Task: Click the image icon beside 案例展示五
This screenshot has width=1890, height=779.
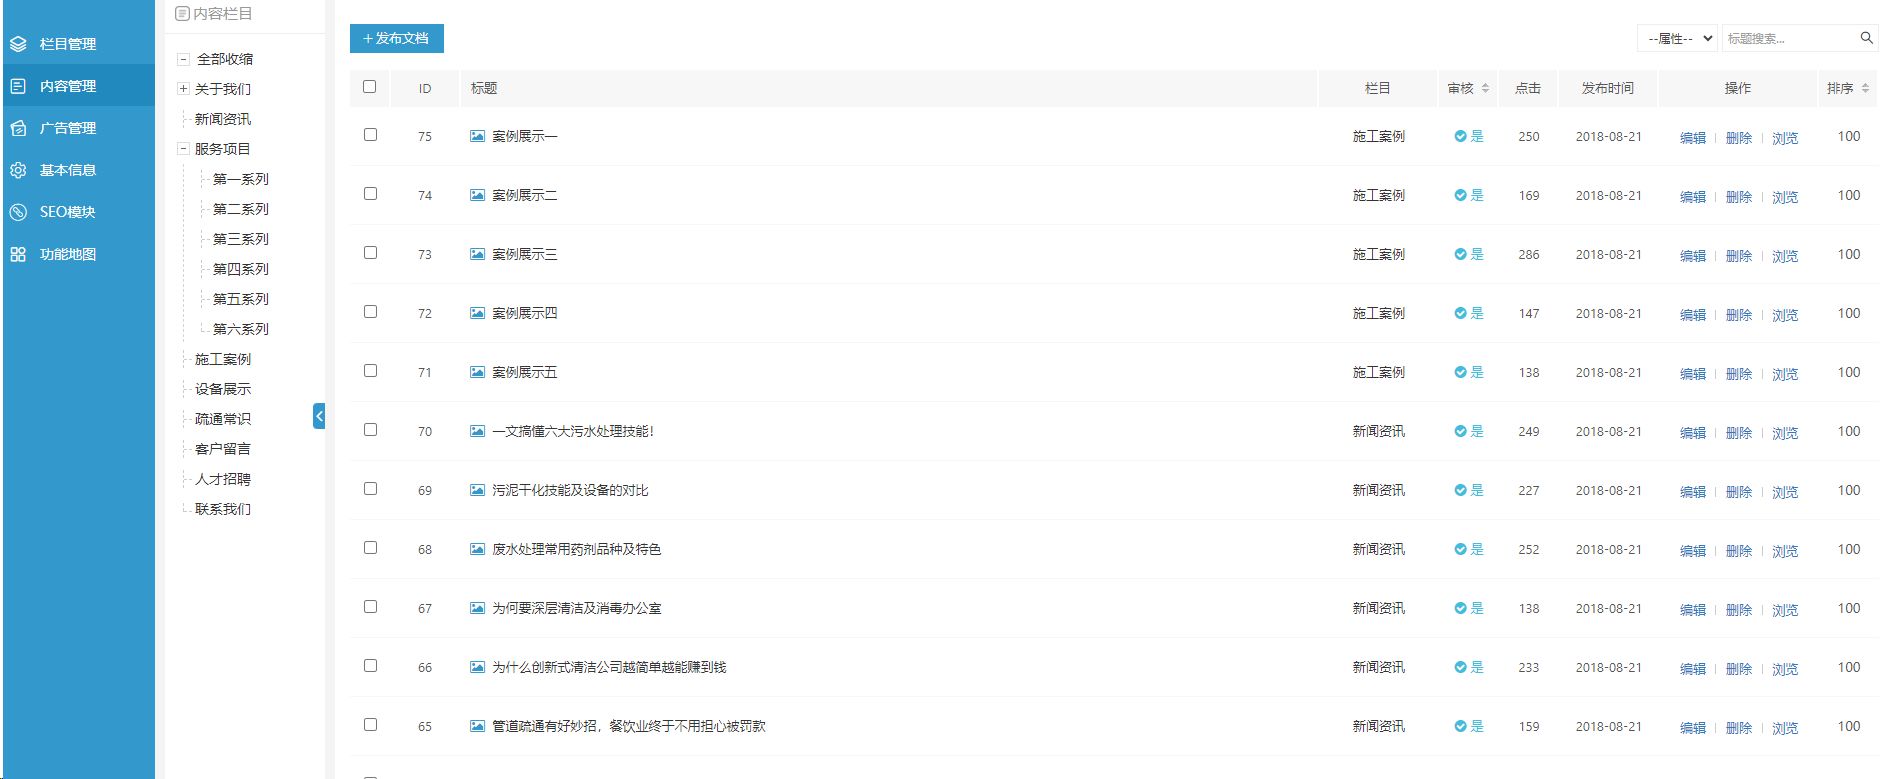Action: tap(477, 372)
